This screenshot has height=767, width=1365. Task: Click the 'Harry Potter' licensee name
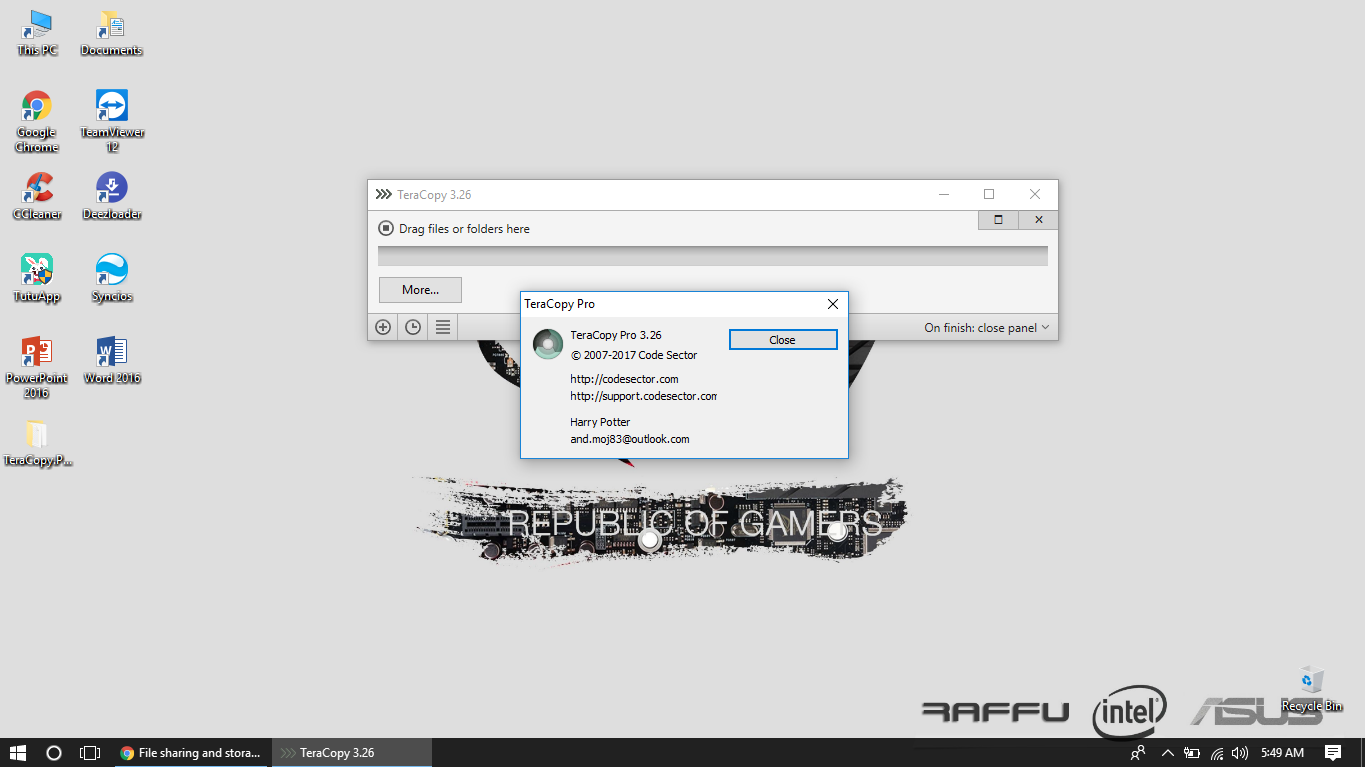coord(600,422)
